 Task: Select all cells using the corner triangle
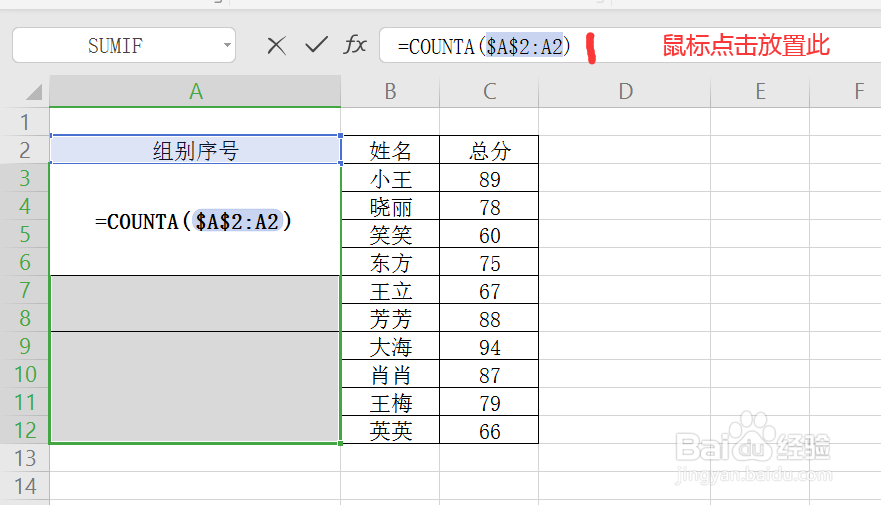33,93
